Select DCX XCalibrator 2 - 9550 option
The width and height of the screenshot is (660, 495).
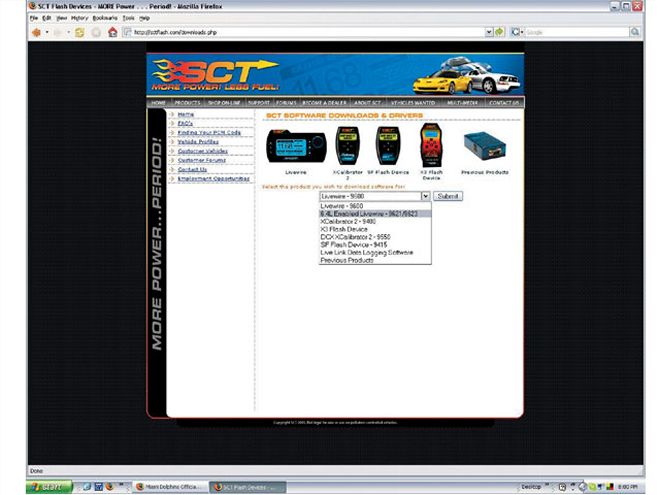pos(375,237)
